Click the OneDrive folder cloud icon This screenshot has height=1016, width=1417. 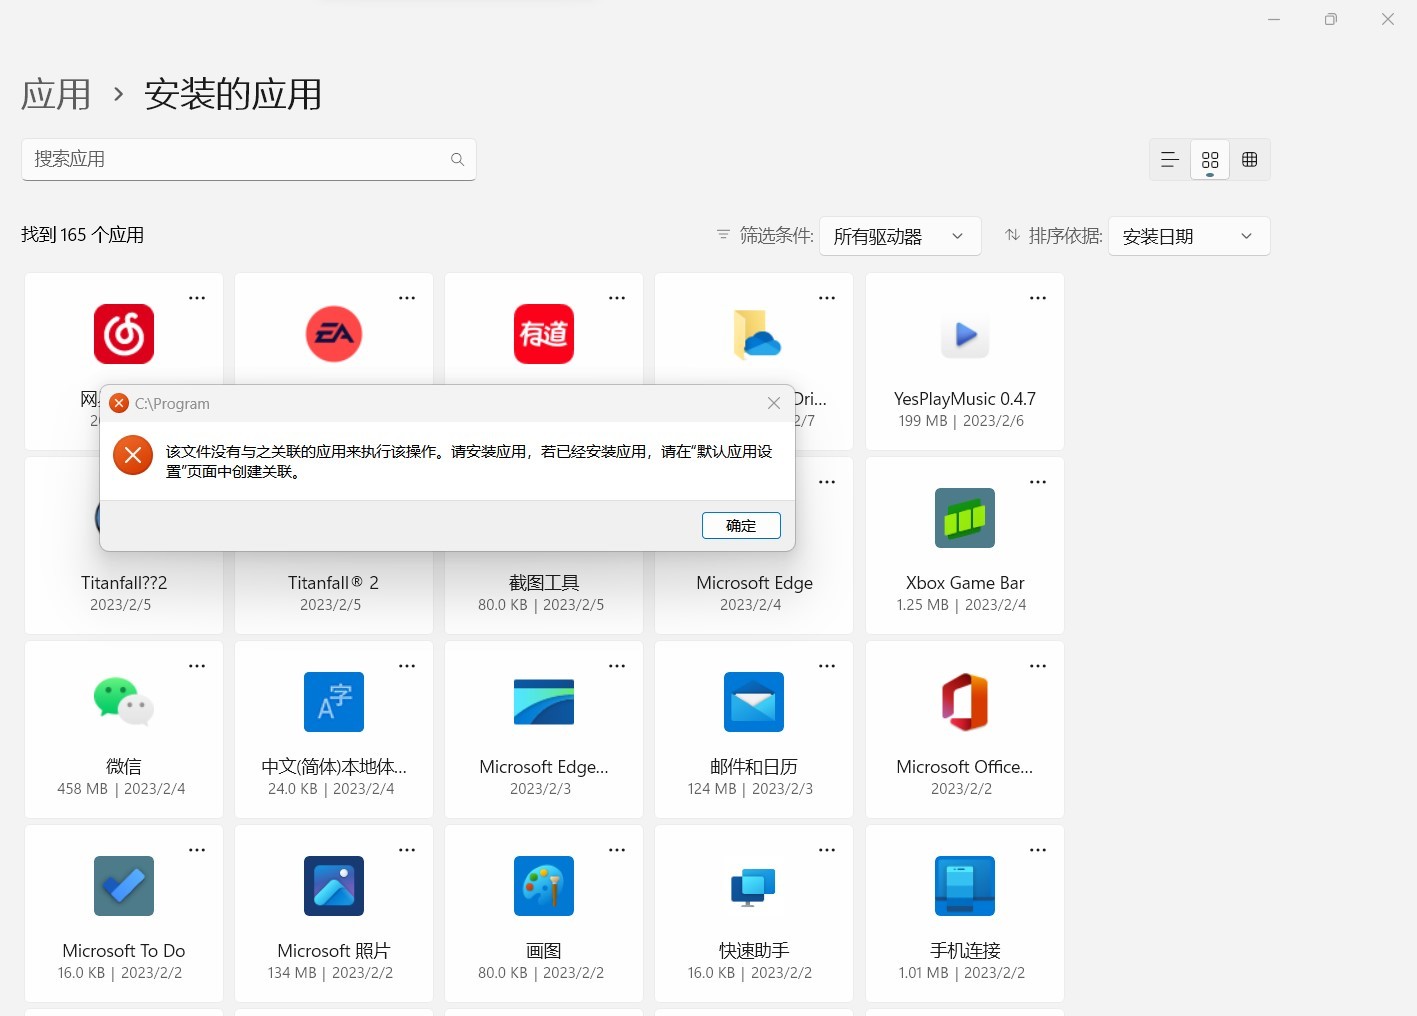coord(757,334)
